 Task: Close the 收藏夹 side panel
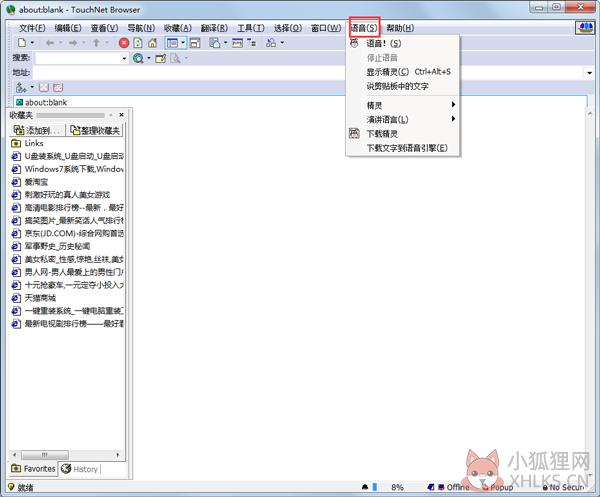click(x=121, y=115)
